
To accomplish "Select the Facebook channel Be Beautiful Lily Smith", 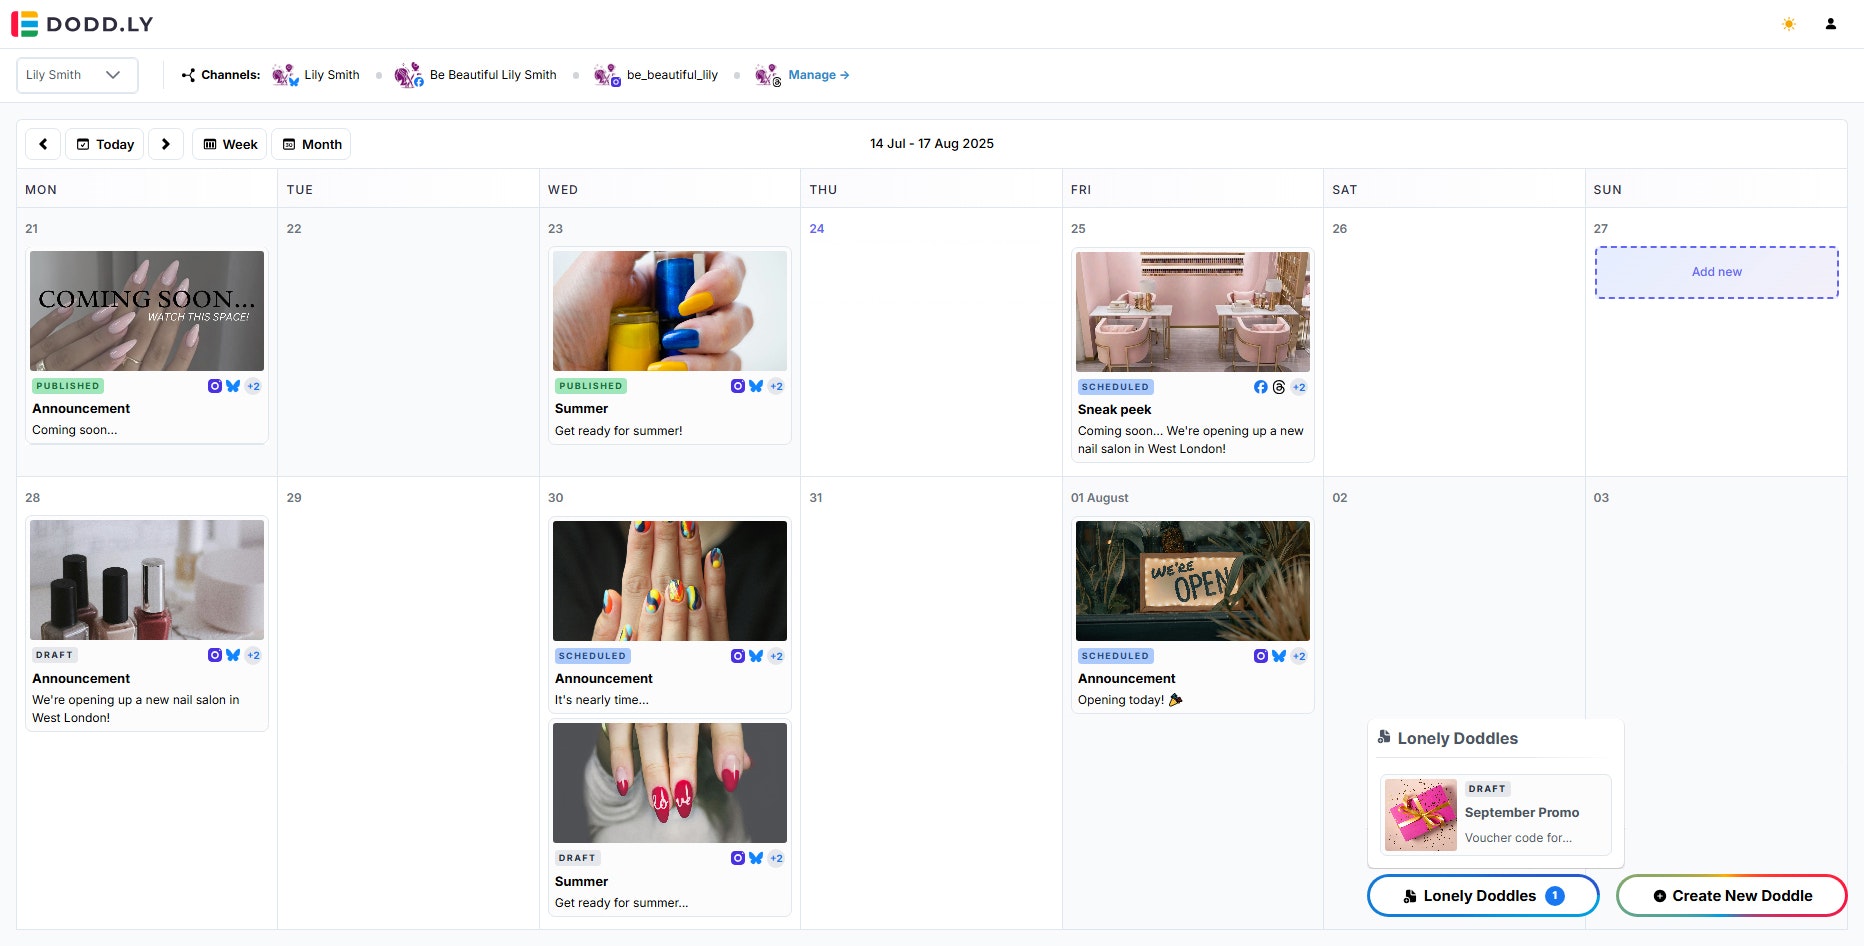I will point(408,74).
